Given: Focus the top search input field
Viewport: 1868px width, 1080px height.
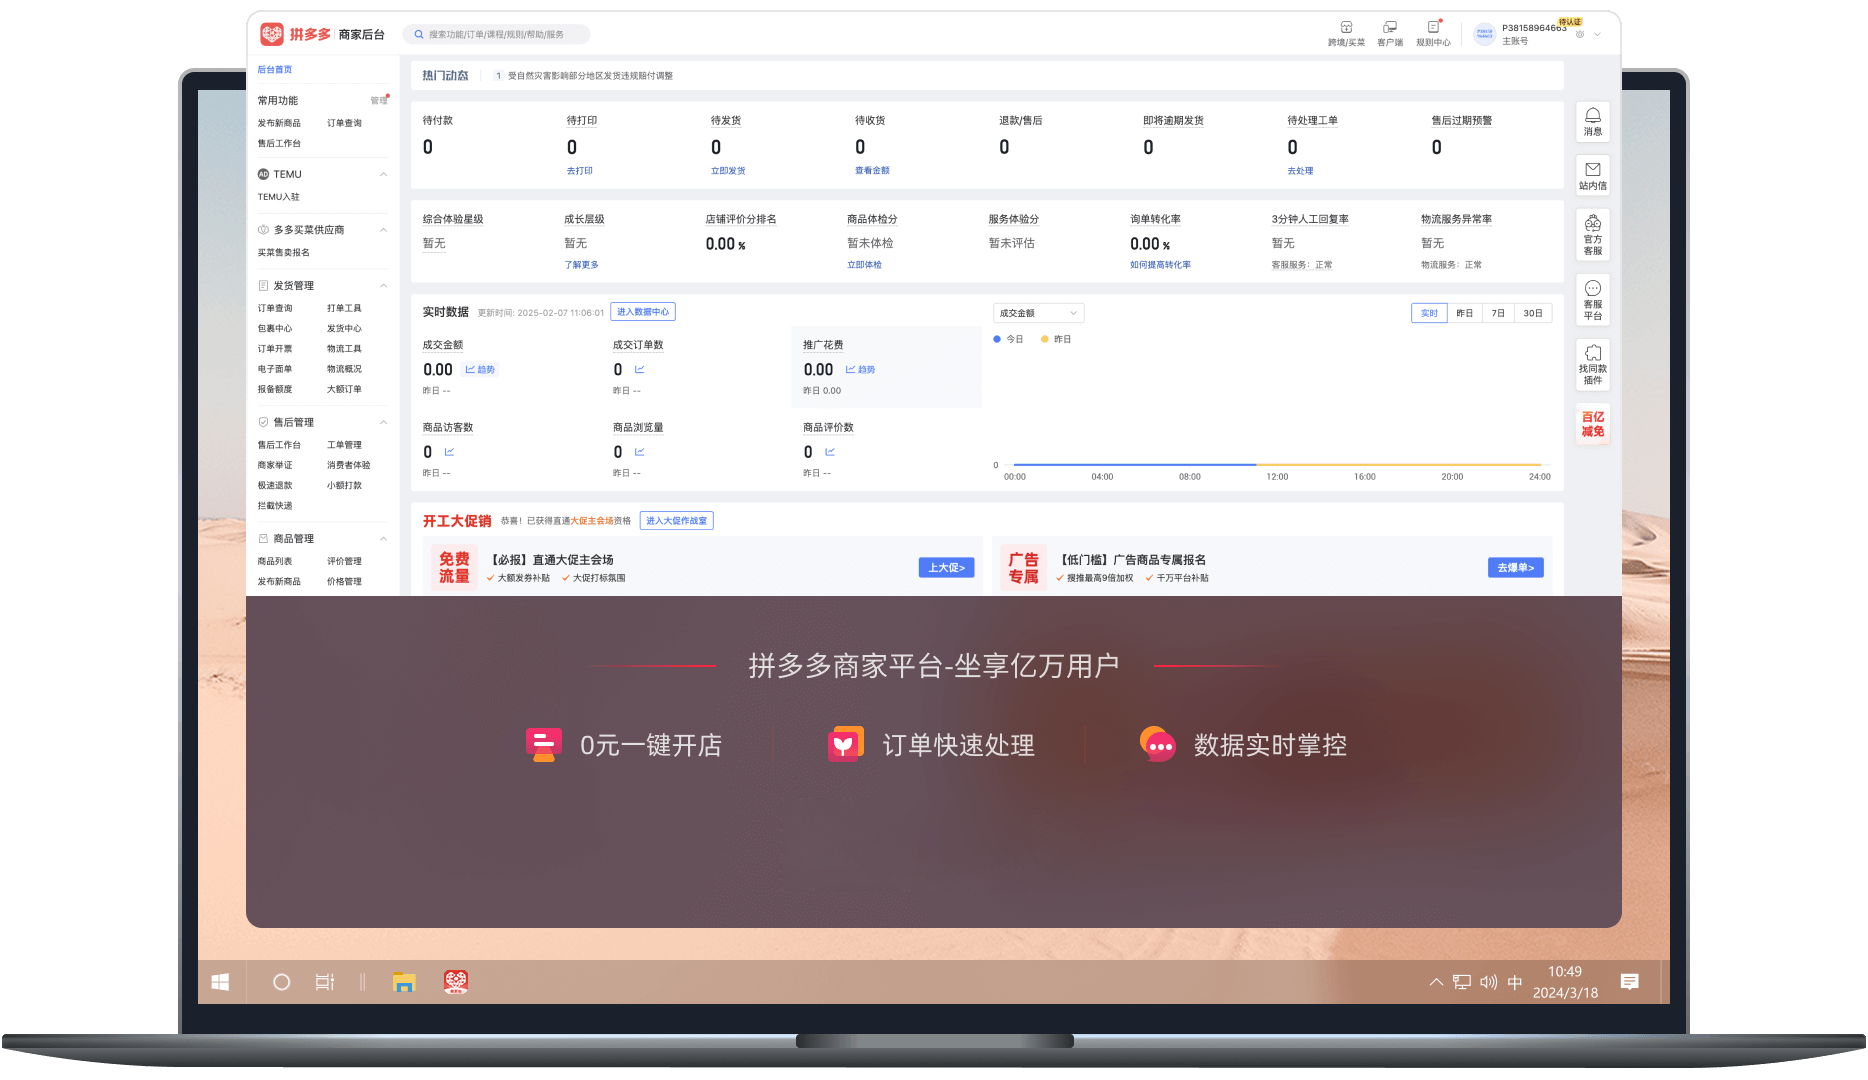Looking at the screenshot, I should tap(496, 34).
